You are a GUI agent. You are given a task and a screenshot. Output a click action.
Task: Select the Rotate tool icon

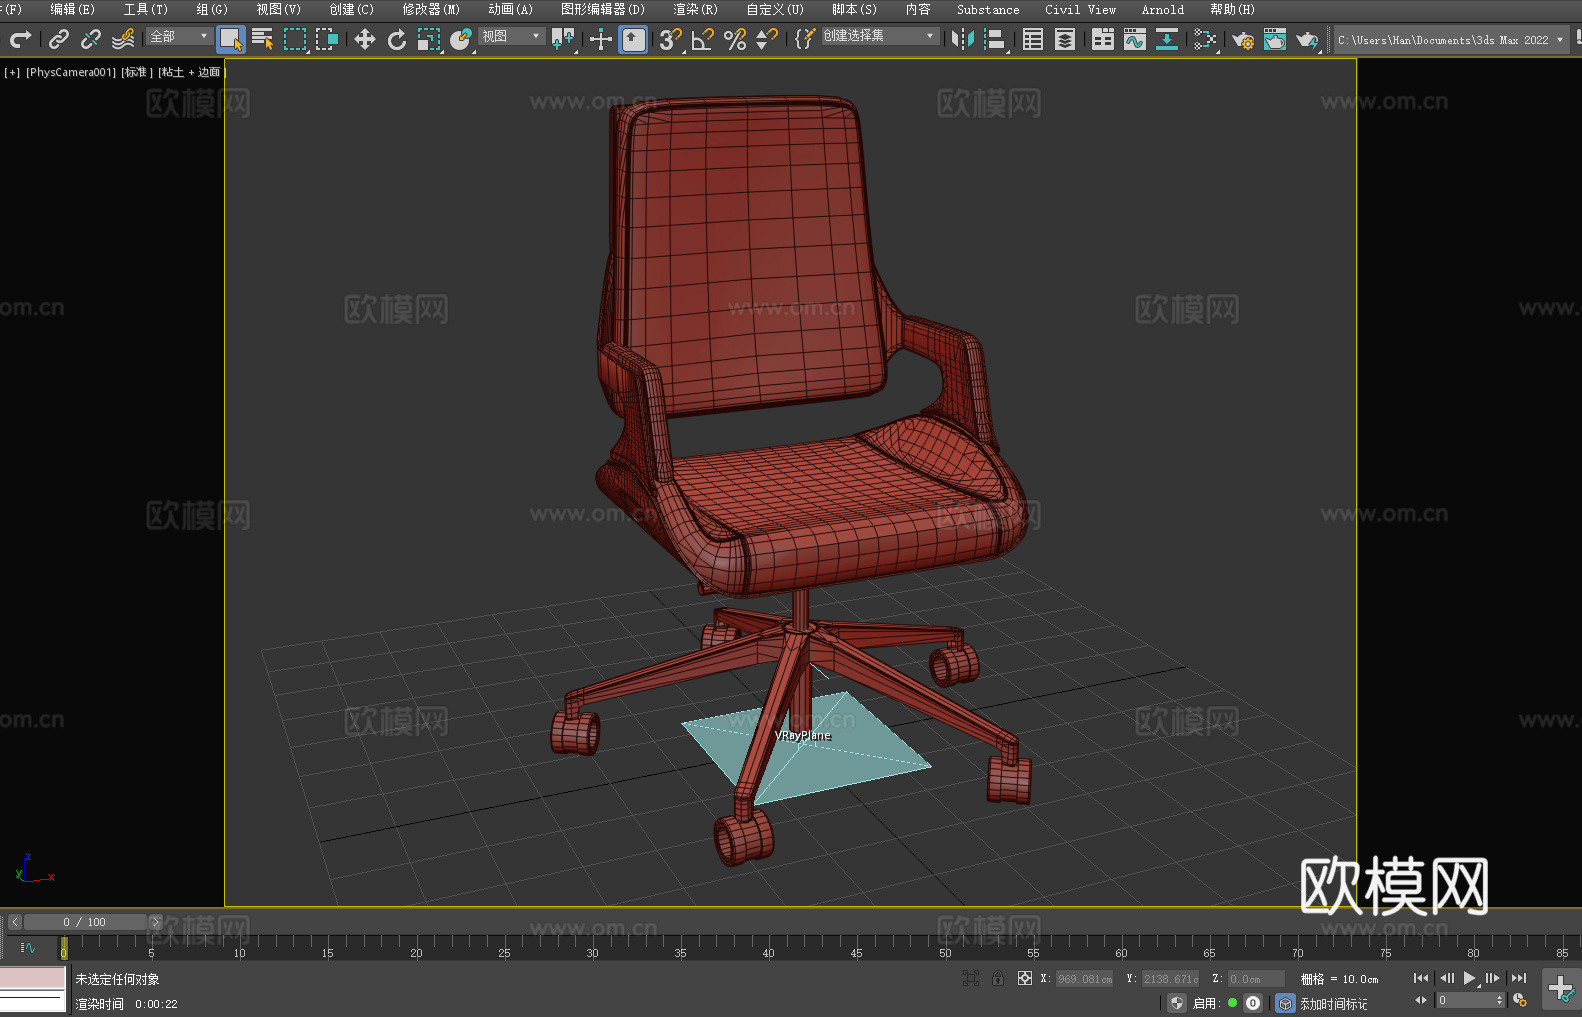pos(397,39)
